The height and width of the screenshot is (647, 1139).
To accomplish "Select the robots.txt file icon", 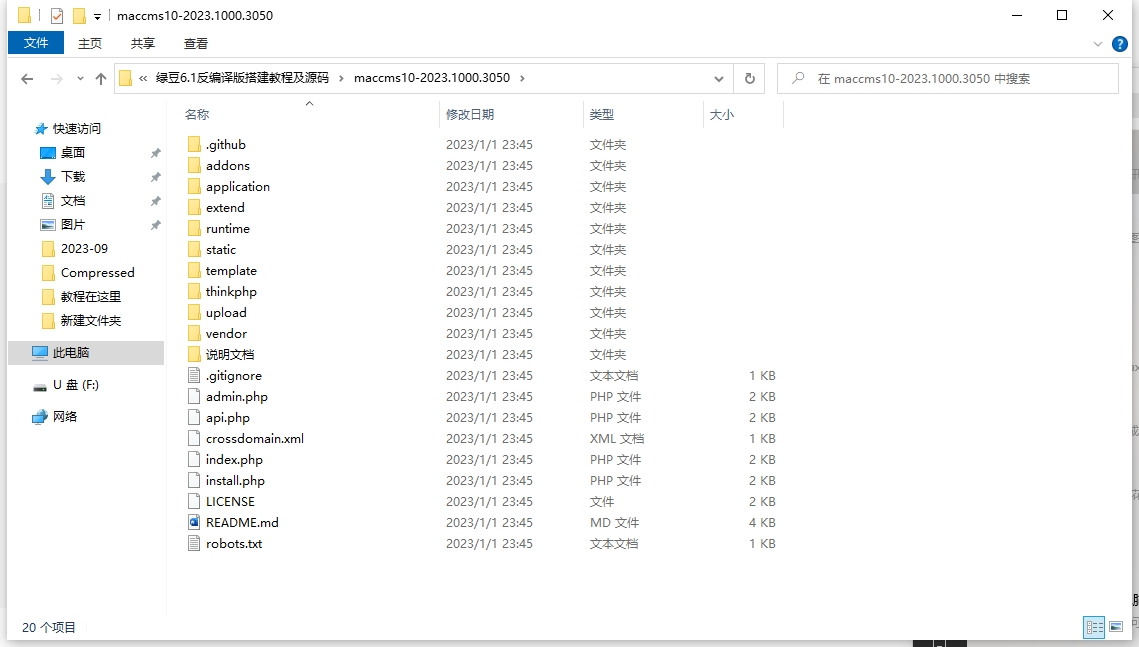I will (x=194, y=543).
